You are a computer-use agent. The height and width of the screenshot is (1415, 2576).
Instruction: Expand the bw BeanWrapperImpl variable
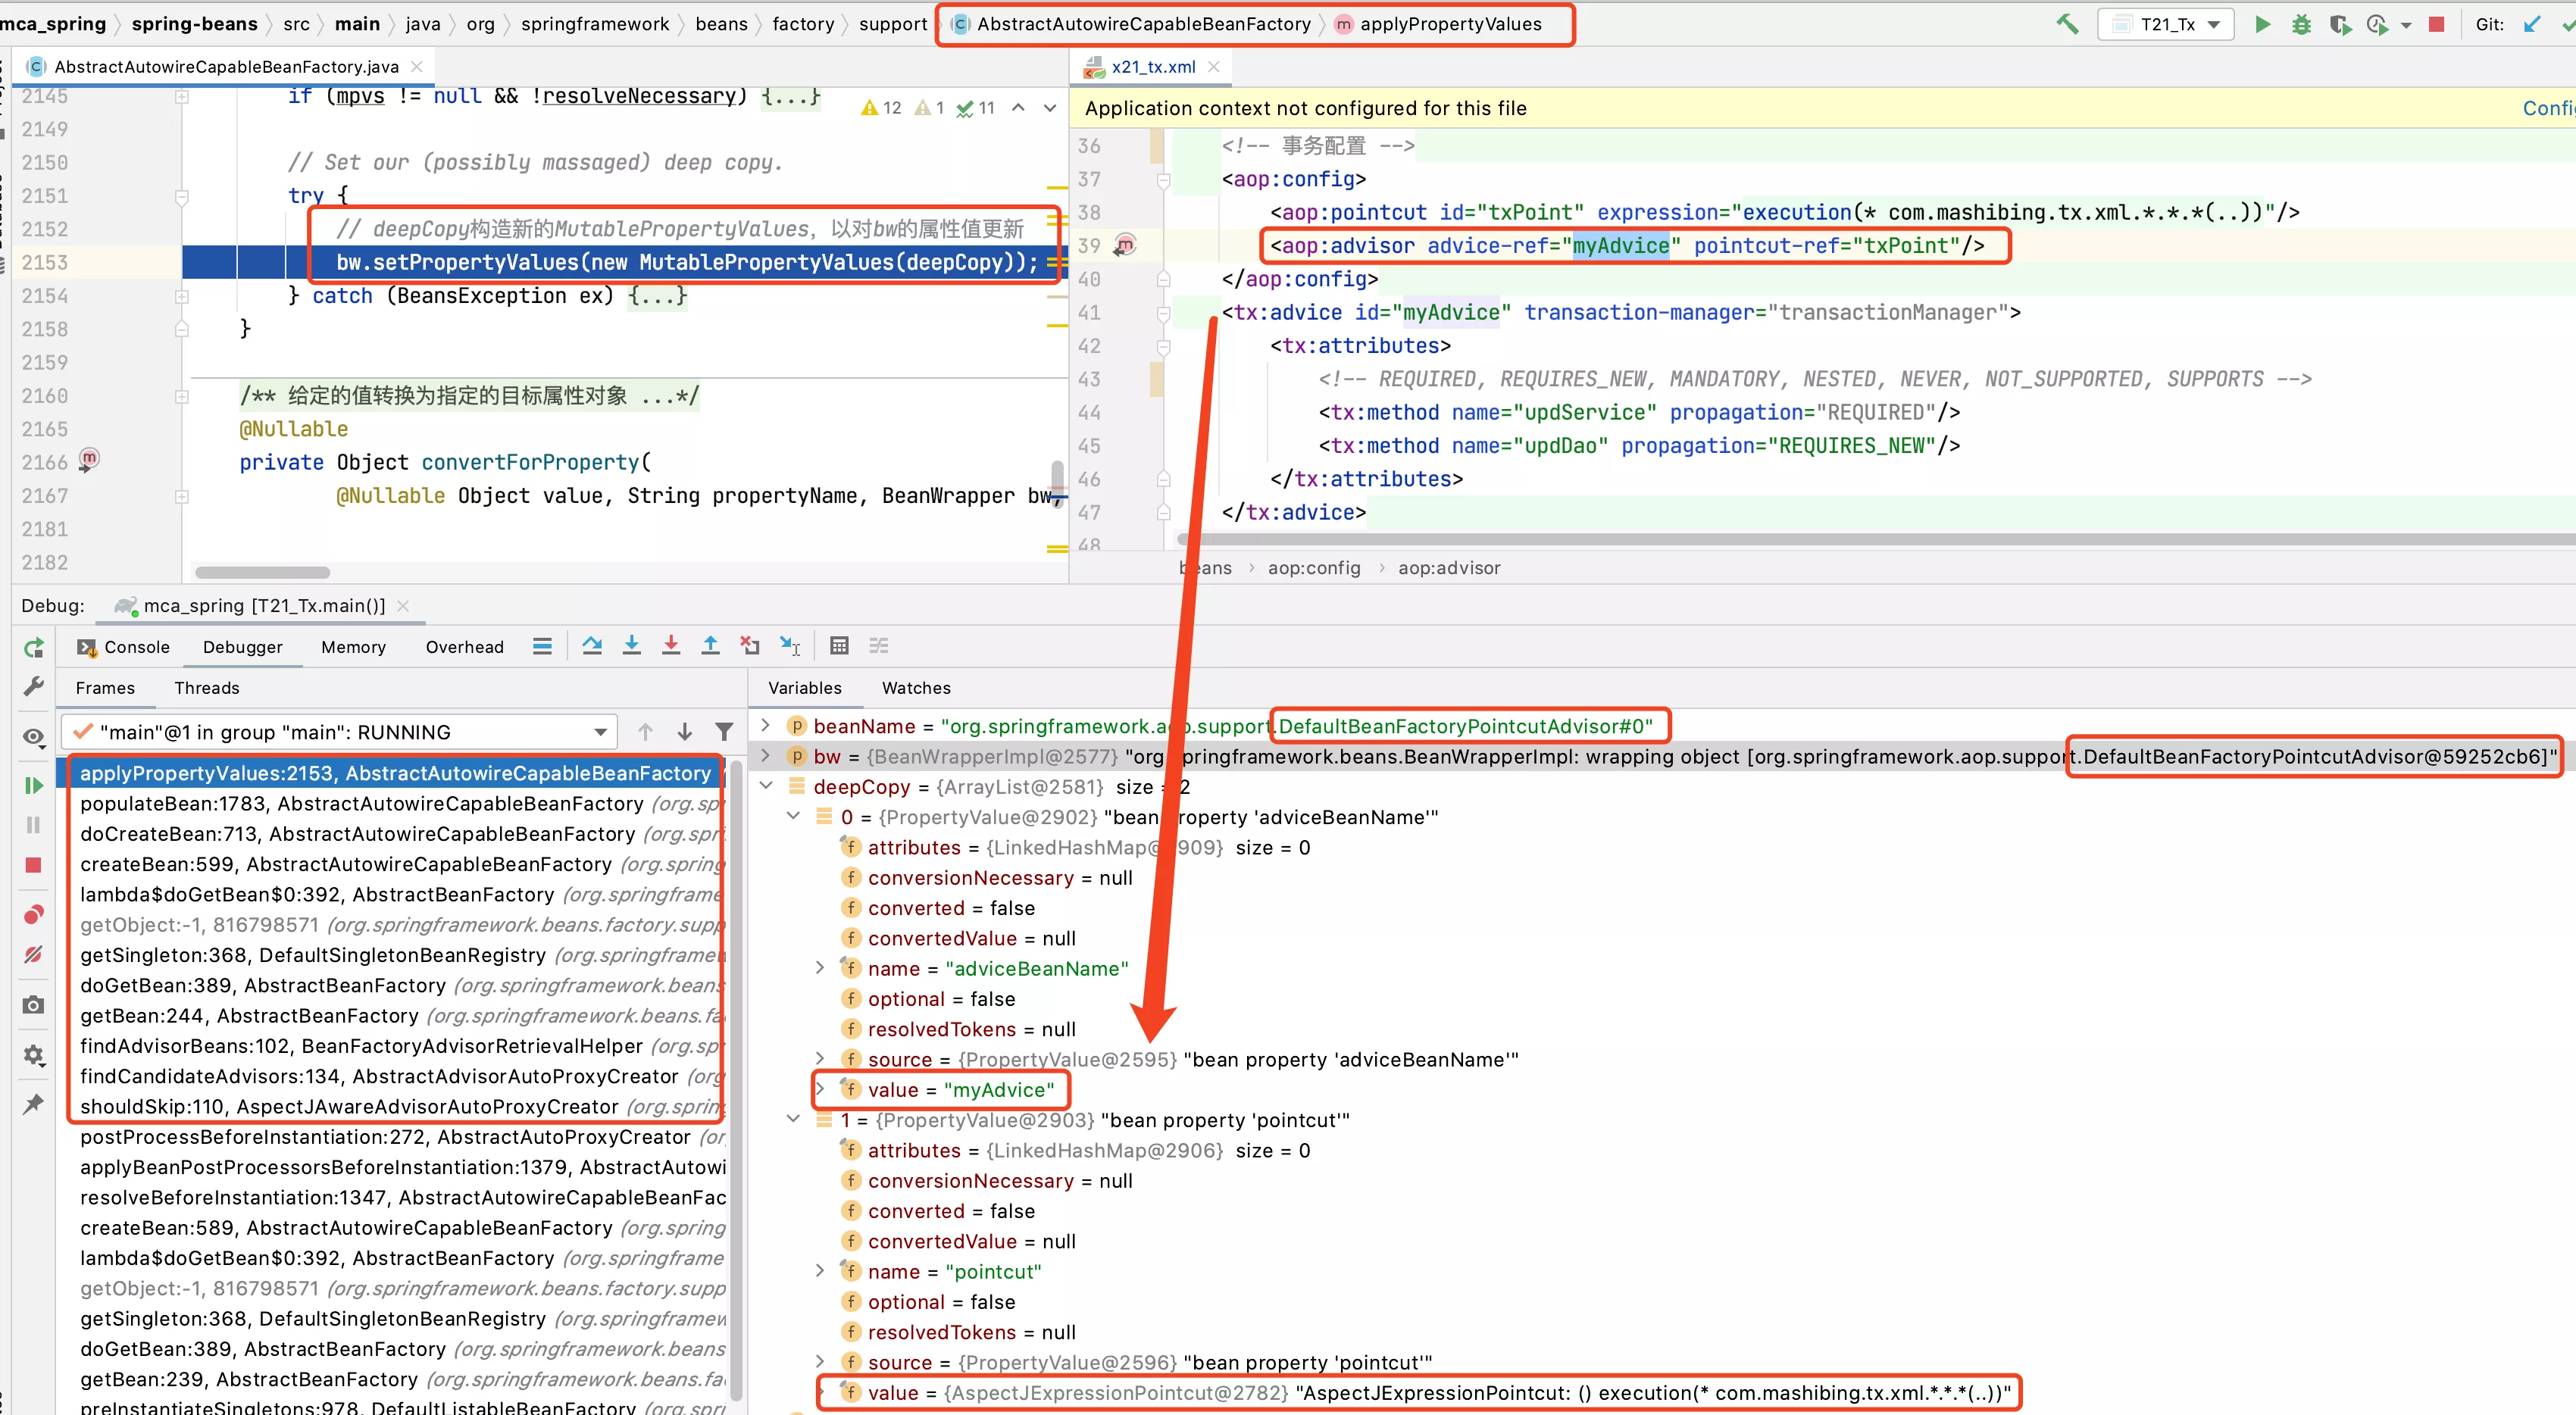[766, 755]
